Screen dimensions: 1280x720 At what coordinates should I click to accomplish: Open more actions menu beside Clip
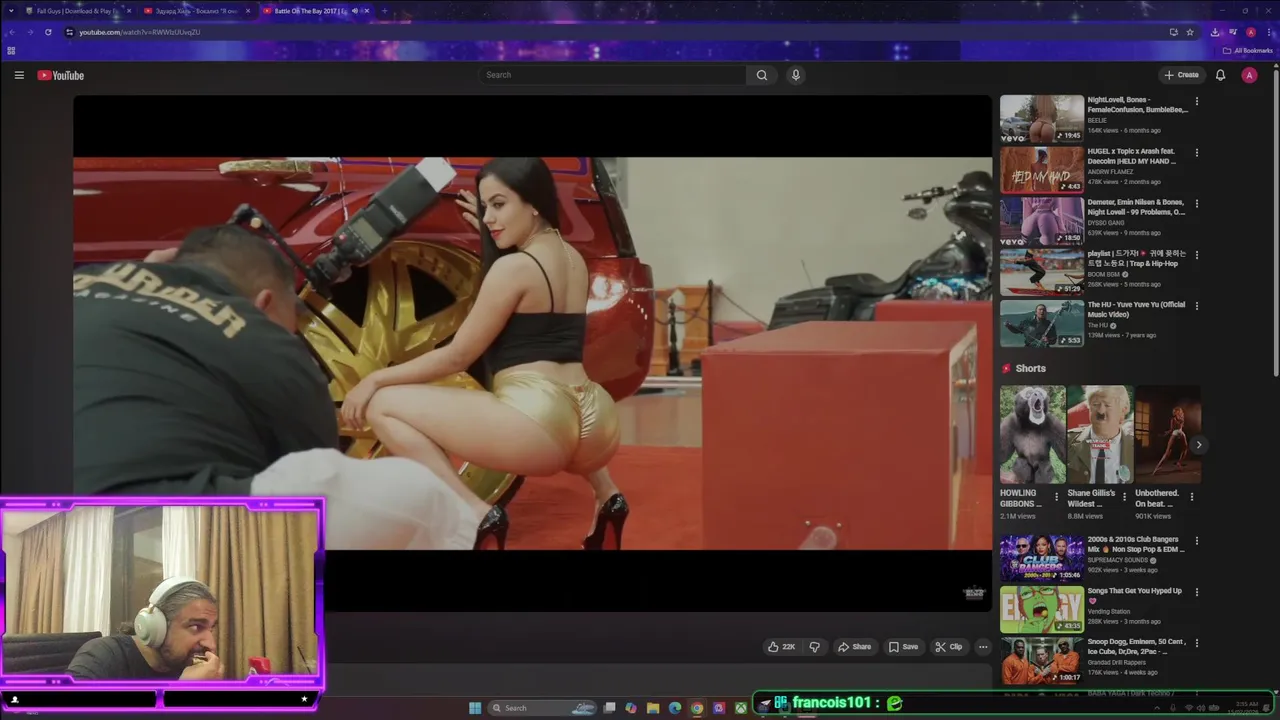coord(983,647)
